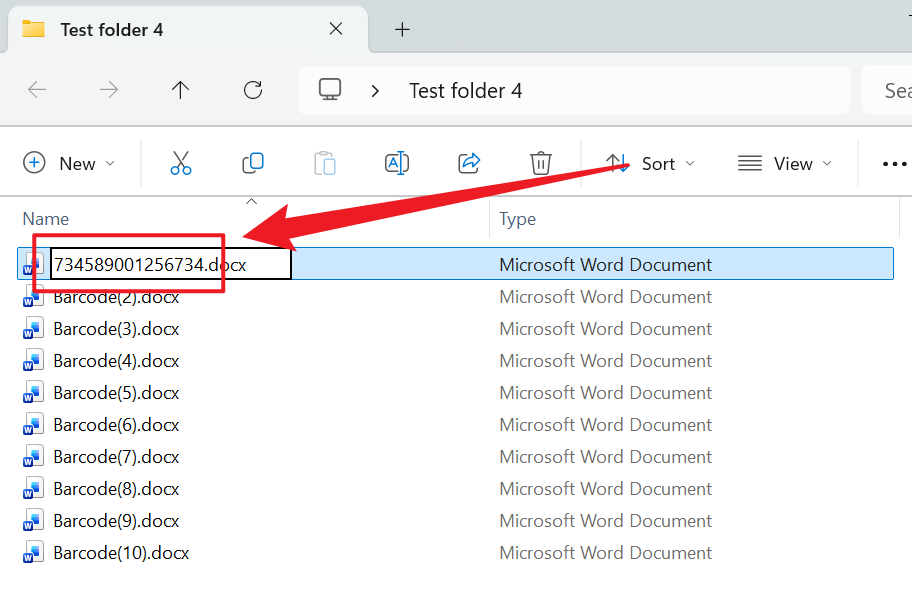Select the Paste icon
The image size is (912, 601).
pyautogui.click(x=325, y=162)
